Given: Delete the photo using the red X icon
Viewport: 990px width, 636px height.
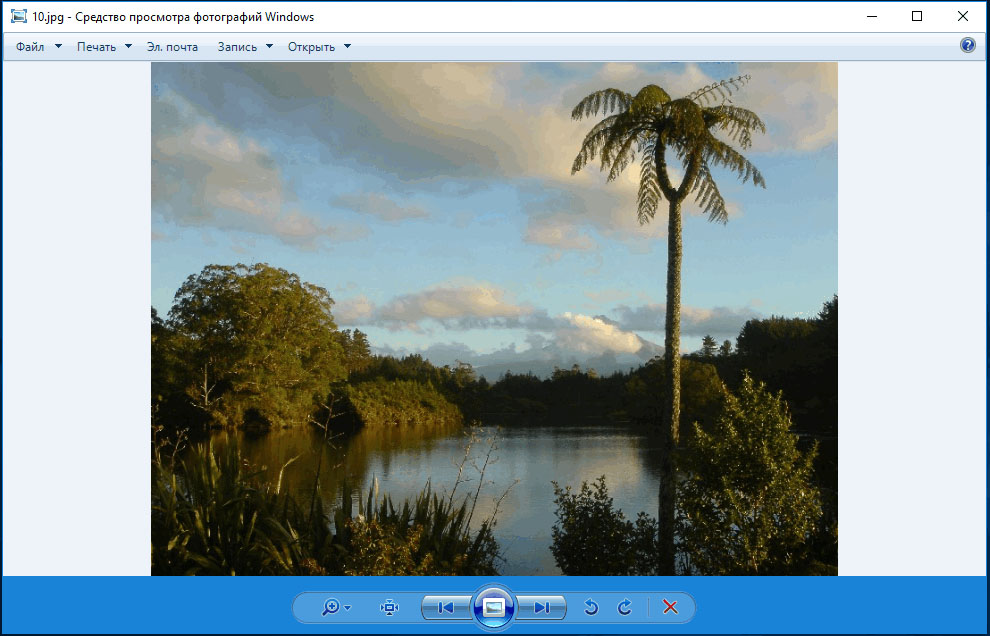Looking at the screenshot, I should coord(670,607).
